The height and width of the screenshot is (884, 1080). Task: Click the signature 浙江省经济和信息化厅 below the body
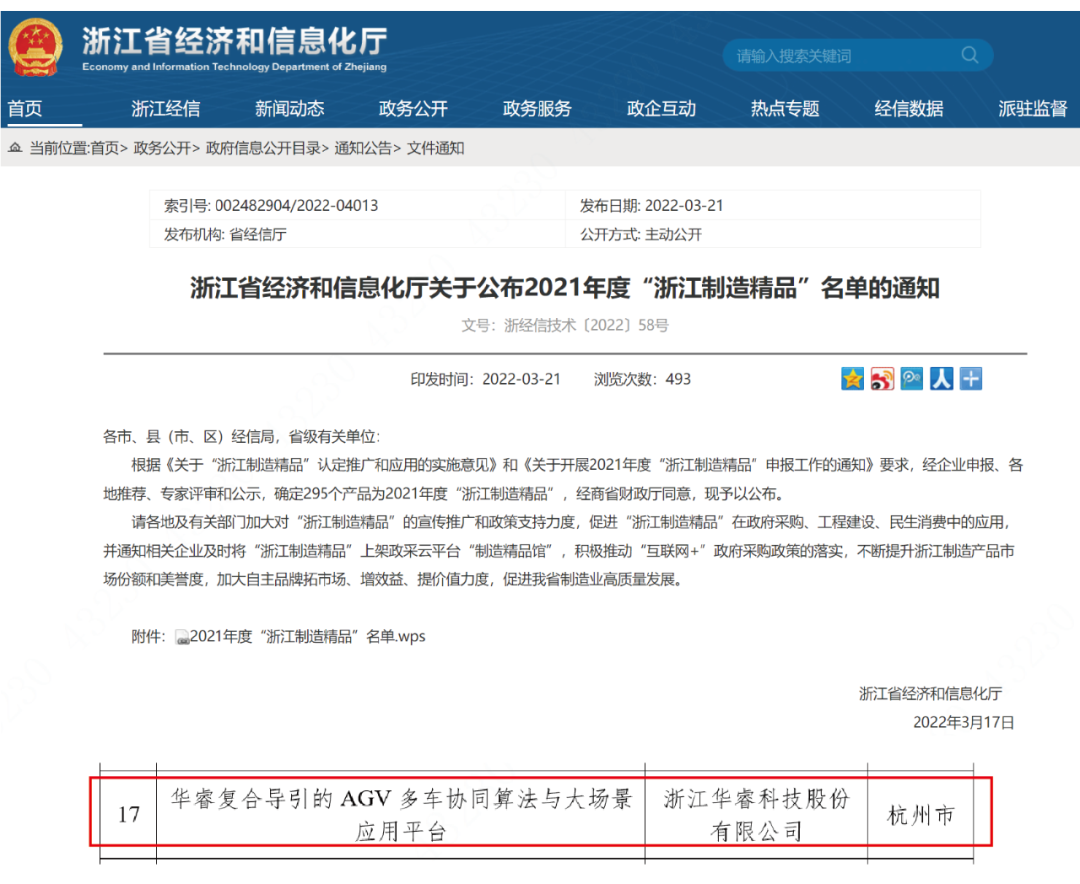click(x=931, y=694)
